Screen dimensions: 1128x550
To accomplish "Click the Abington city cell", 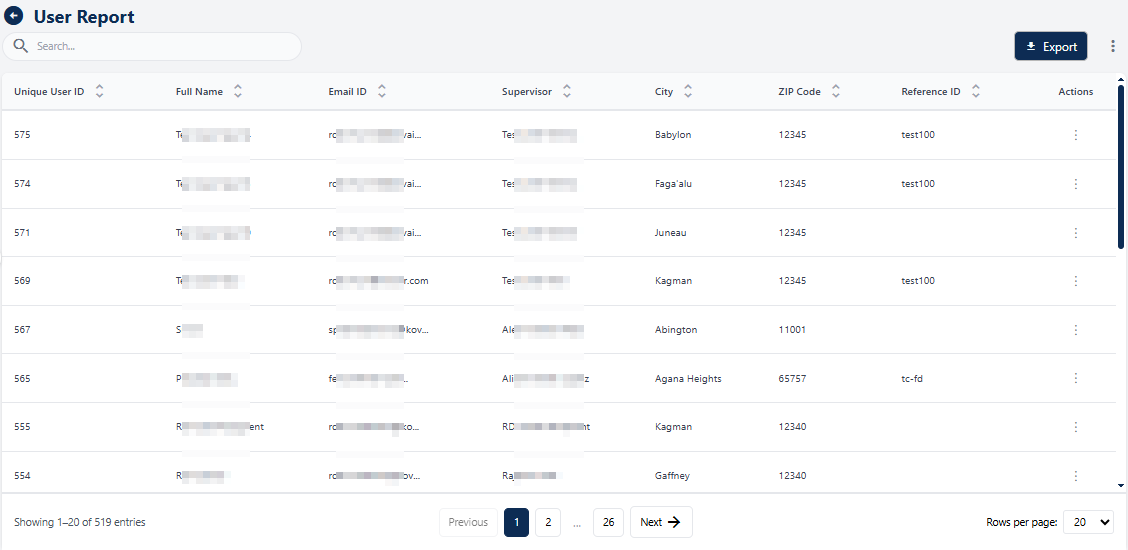I will [676, 330].
